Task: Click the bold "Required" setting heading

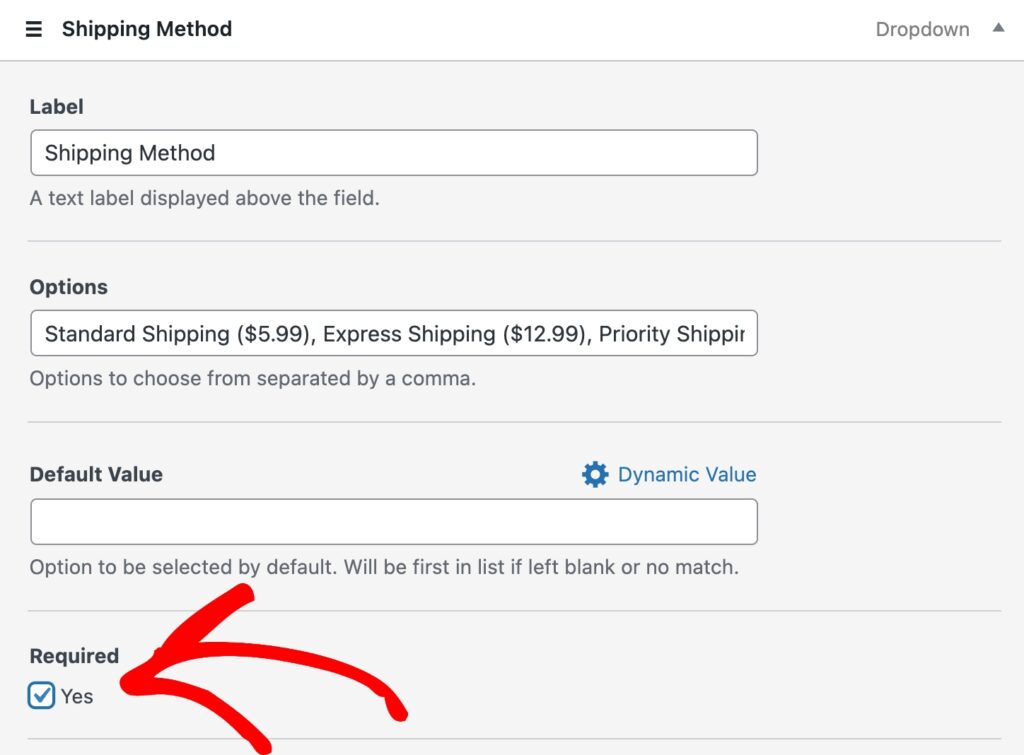Action: (x=74, y=656)
